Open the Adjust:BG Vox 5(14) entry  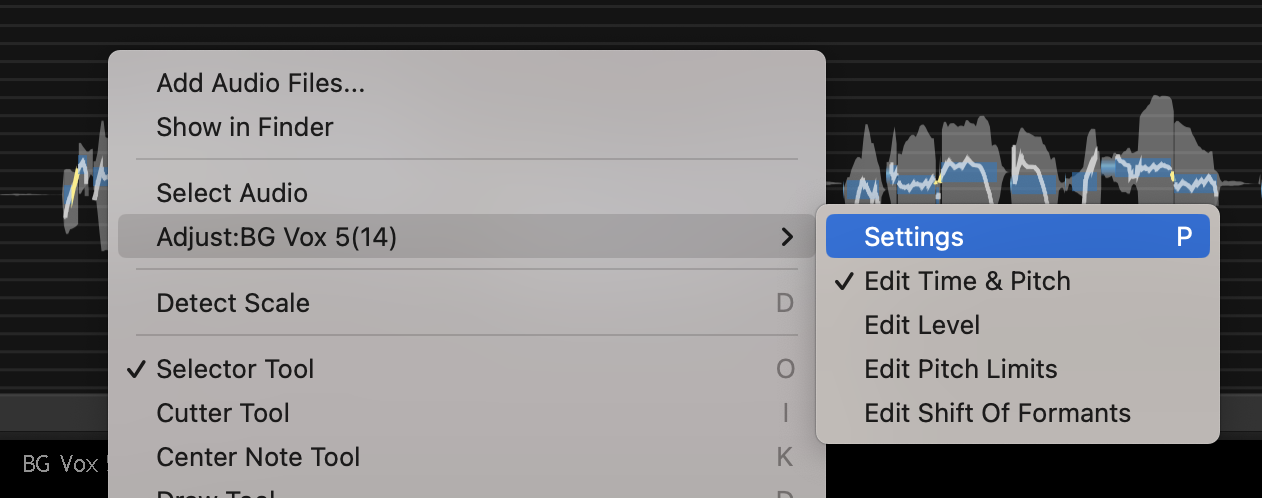point(467,237)
